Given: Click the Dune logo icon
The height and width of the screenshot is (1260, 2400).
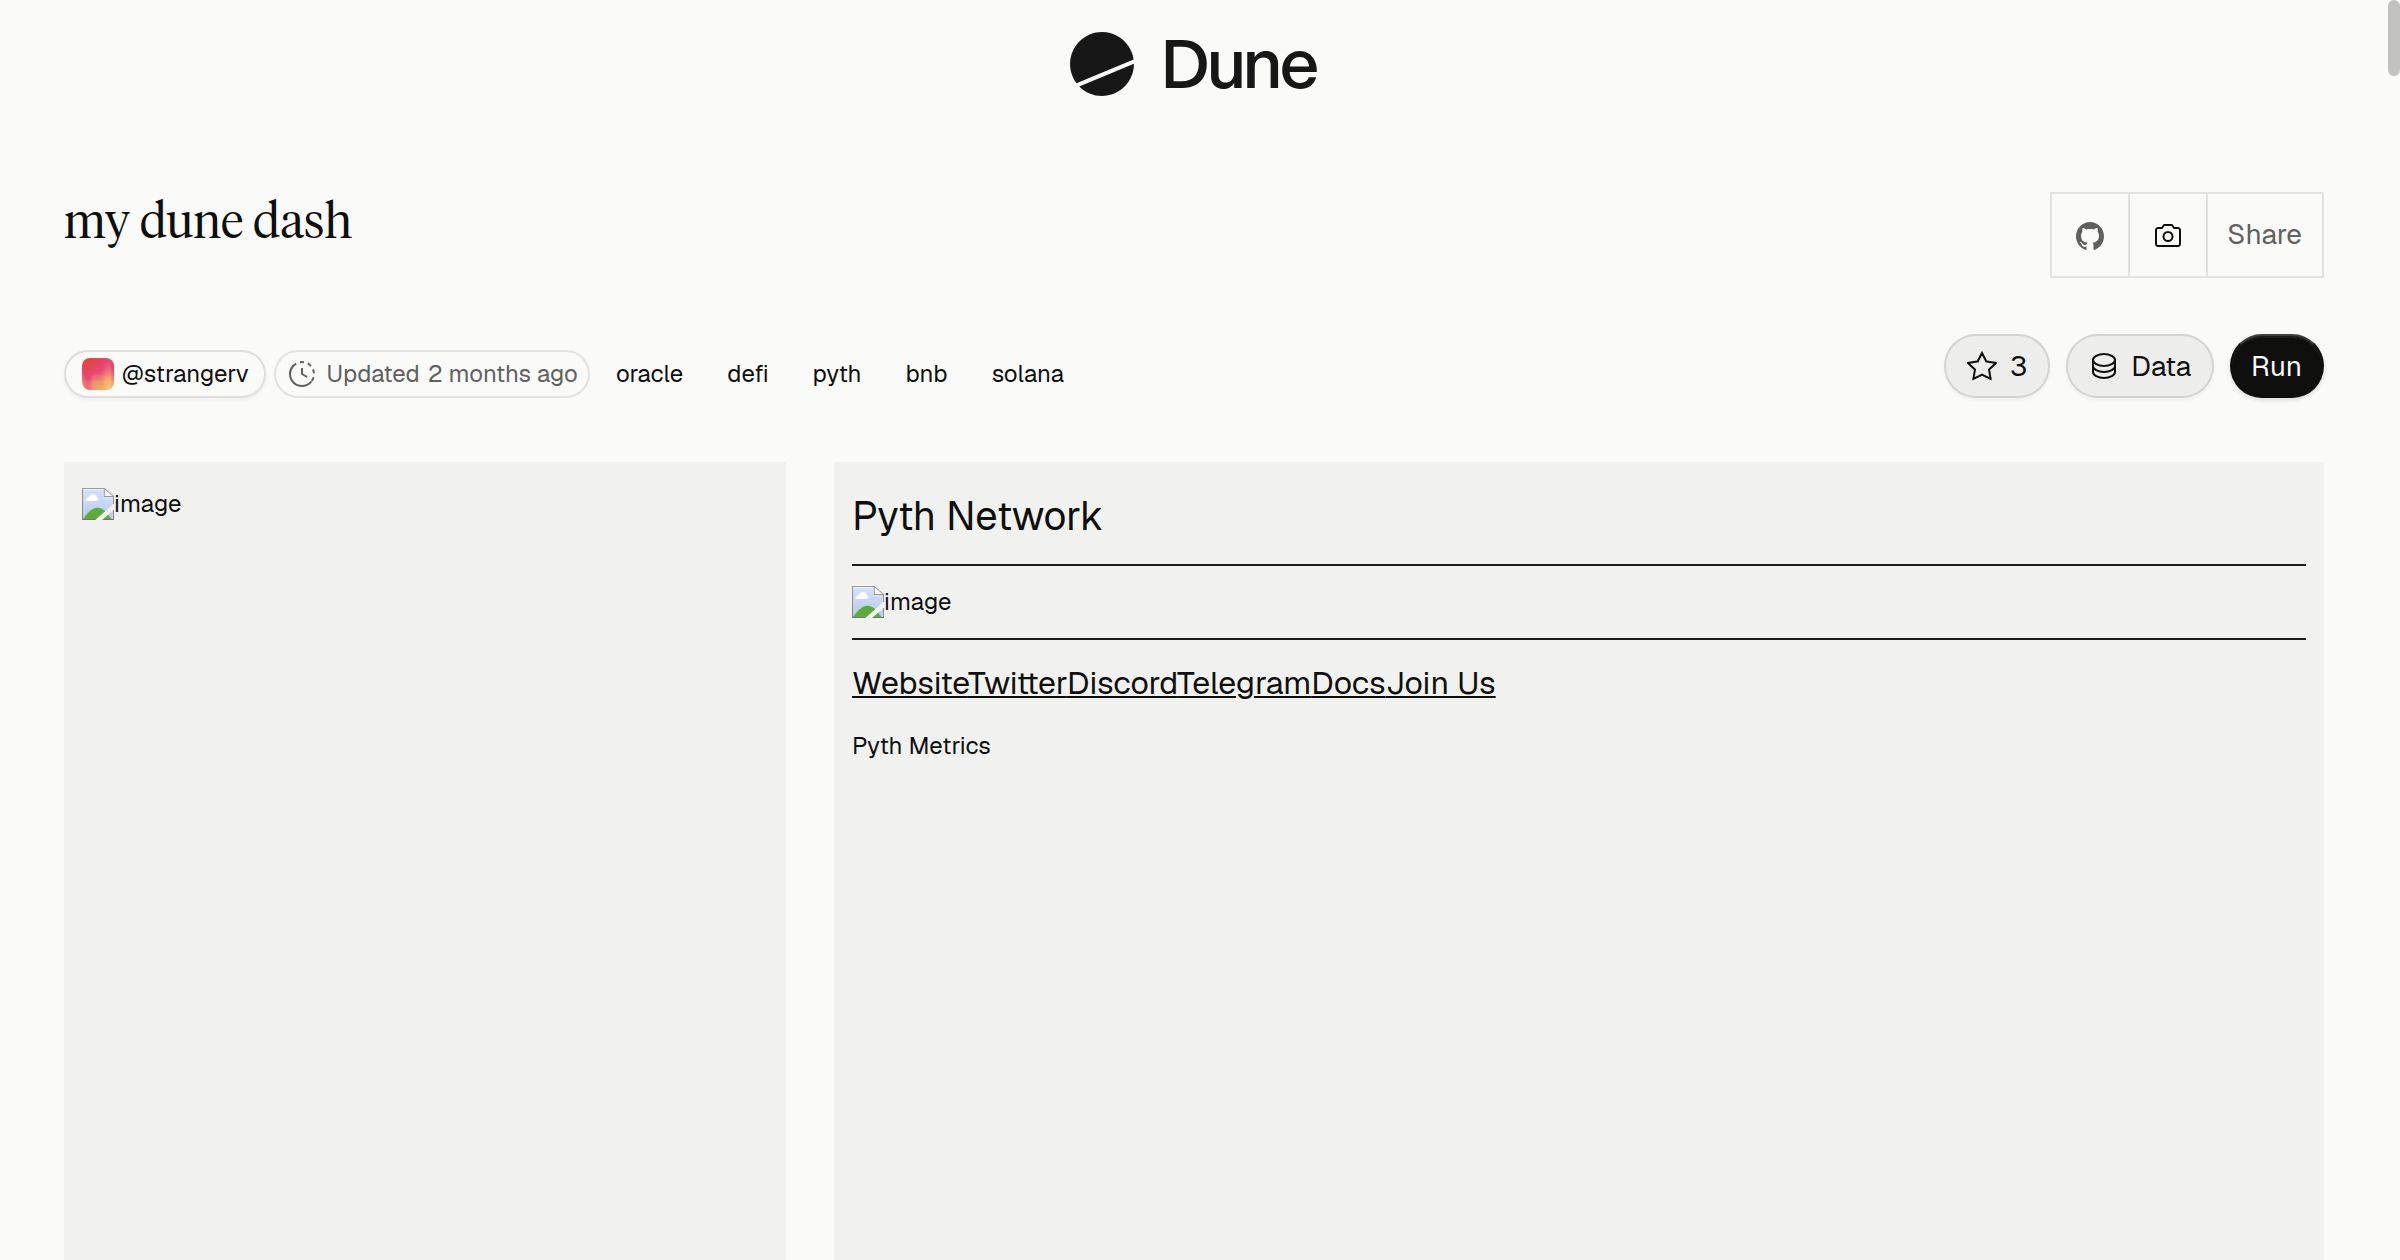Looking at the screenshot, I should coord(1101,64).
